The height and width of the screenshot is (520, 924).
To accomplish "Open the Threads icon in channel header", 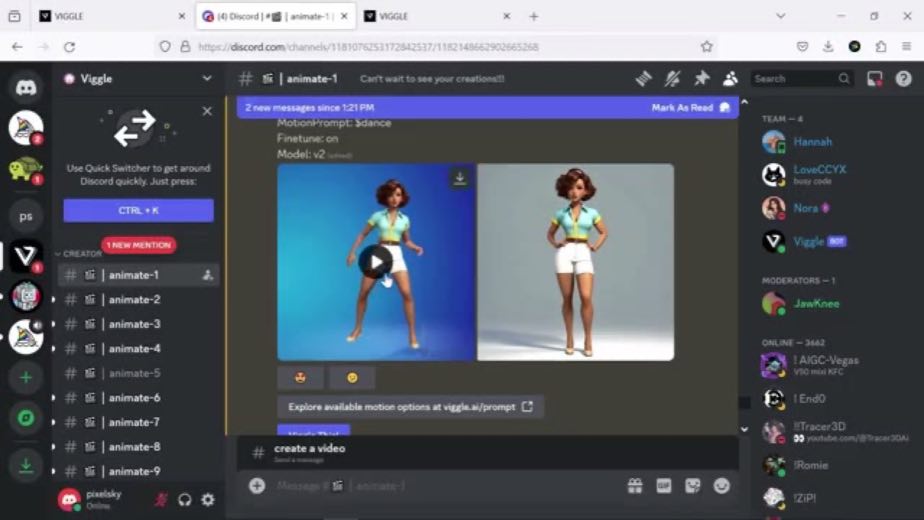I will (644, 78).
